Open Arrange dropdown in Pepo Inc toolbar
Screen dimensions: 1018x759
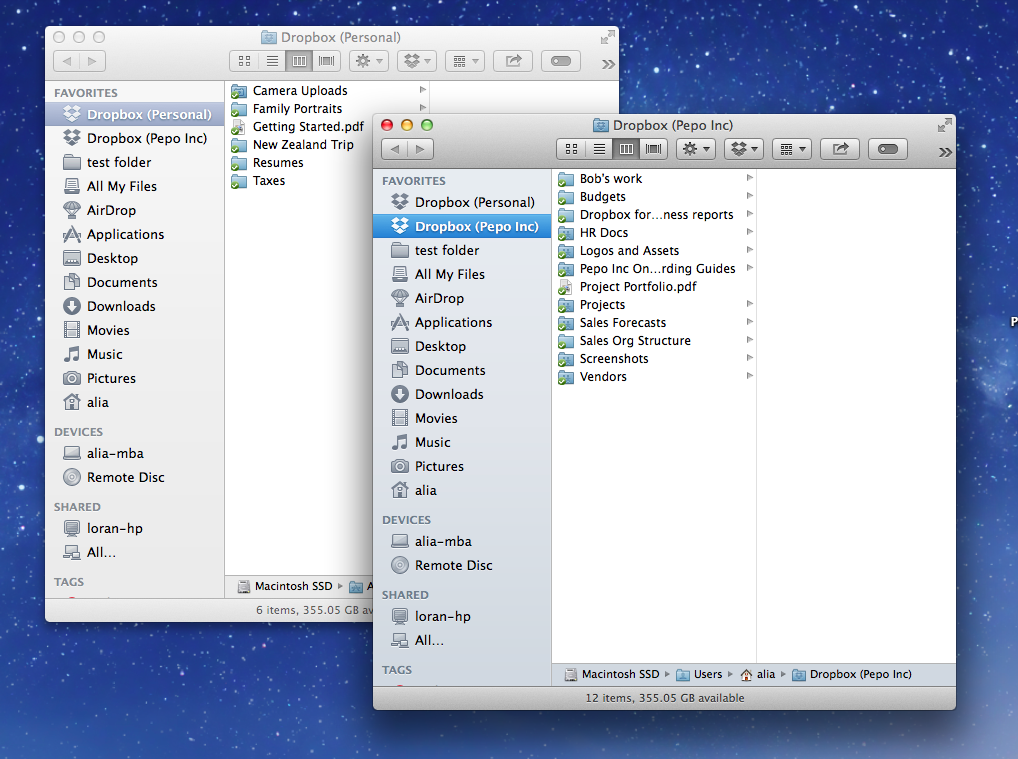coord(792,149)
